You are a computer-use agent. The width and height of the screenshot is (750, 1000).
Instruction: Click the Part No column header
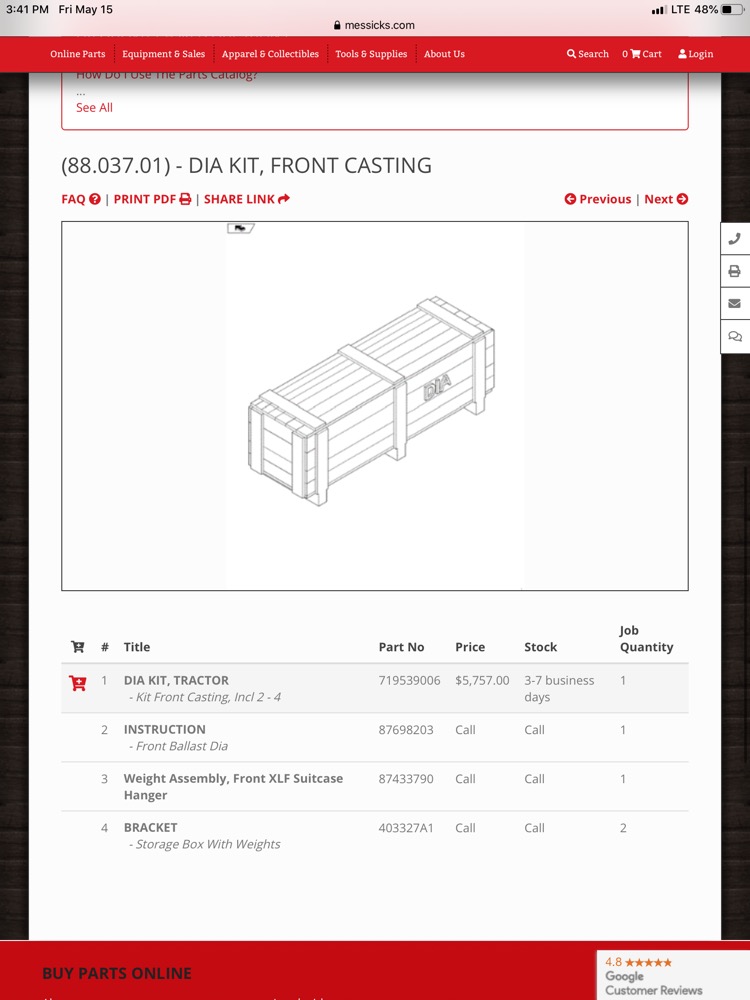tap(401, 647)
